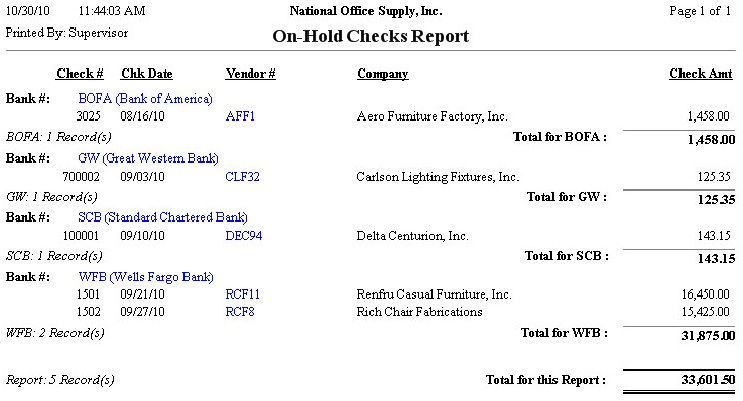Click the Check Amt column header
743x401 pixels.
(x=700, y=74)
